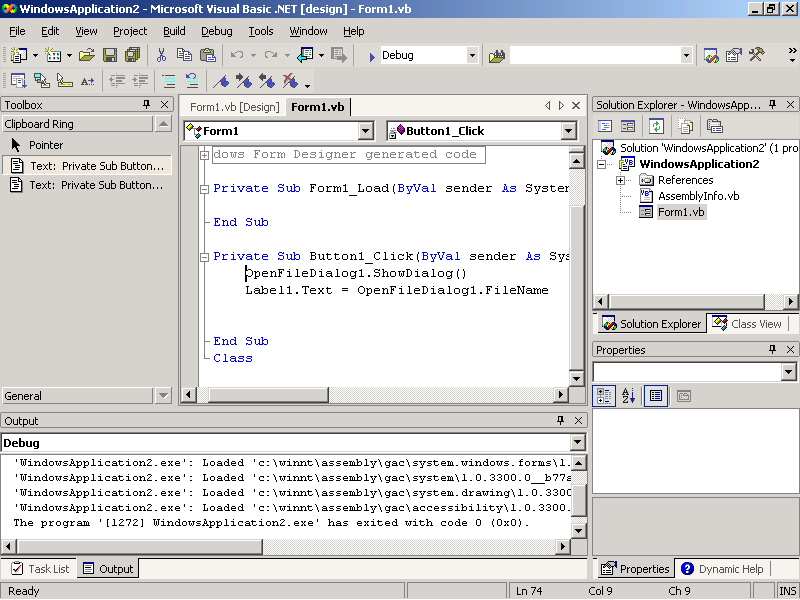Toggle auto-hide pin on Output panel

[x=560, y=420]
